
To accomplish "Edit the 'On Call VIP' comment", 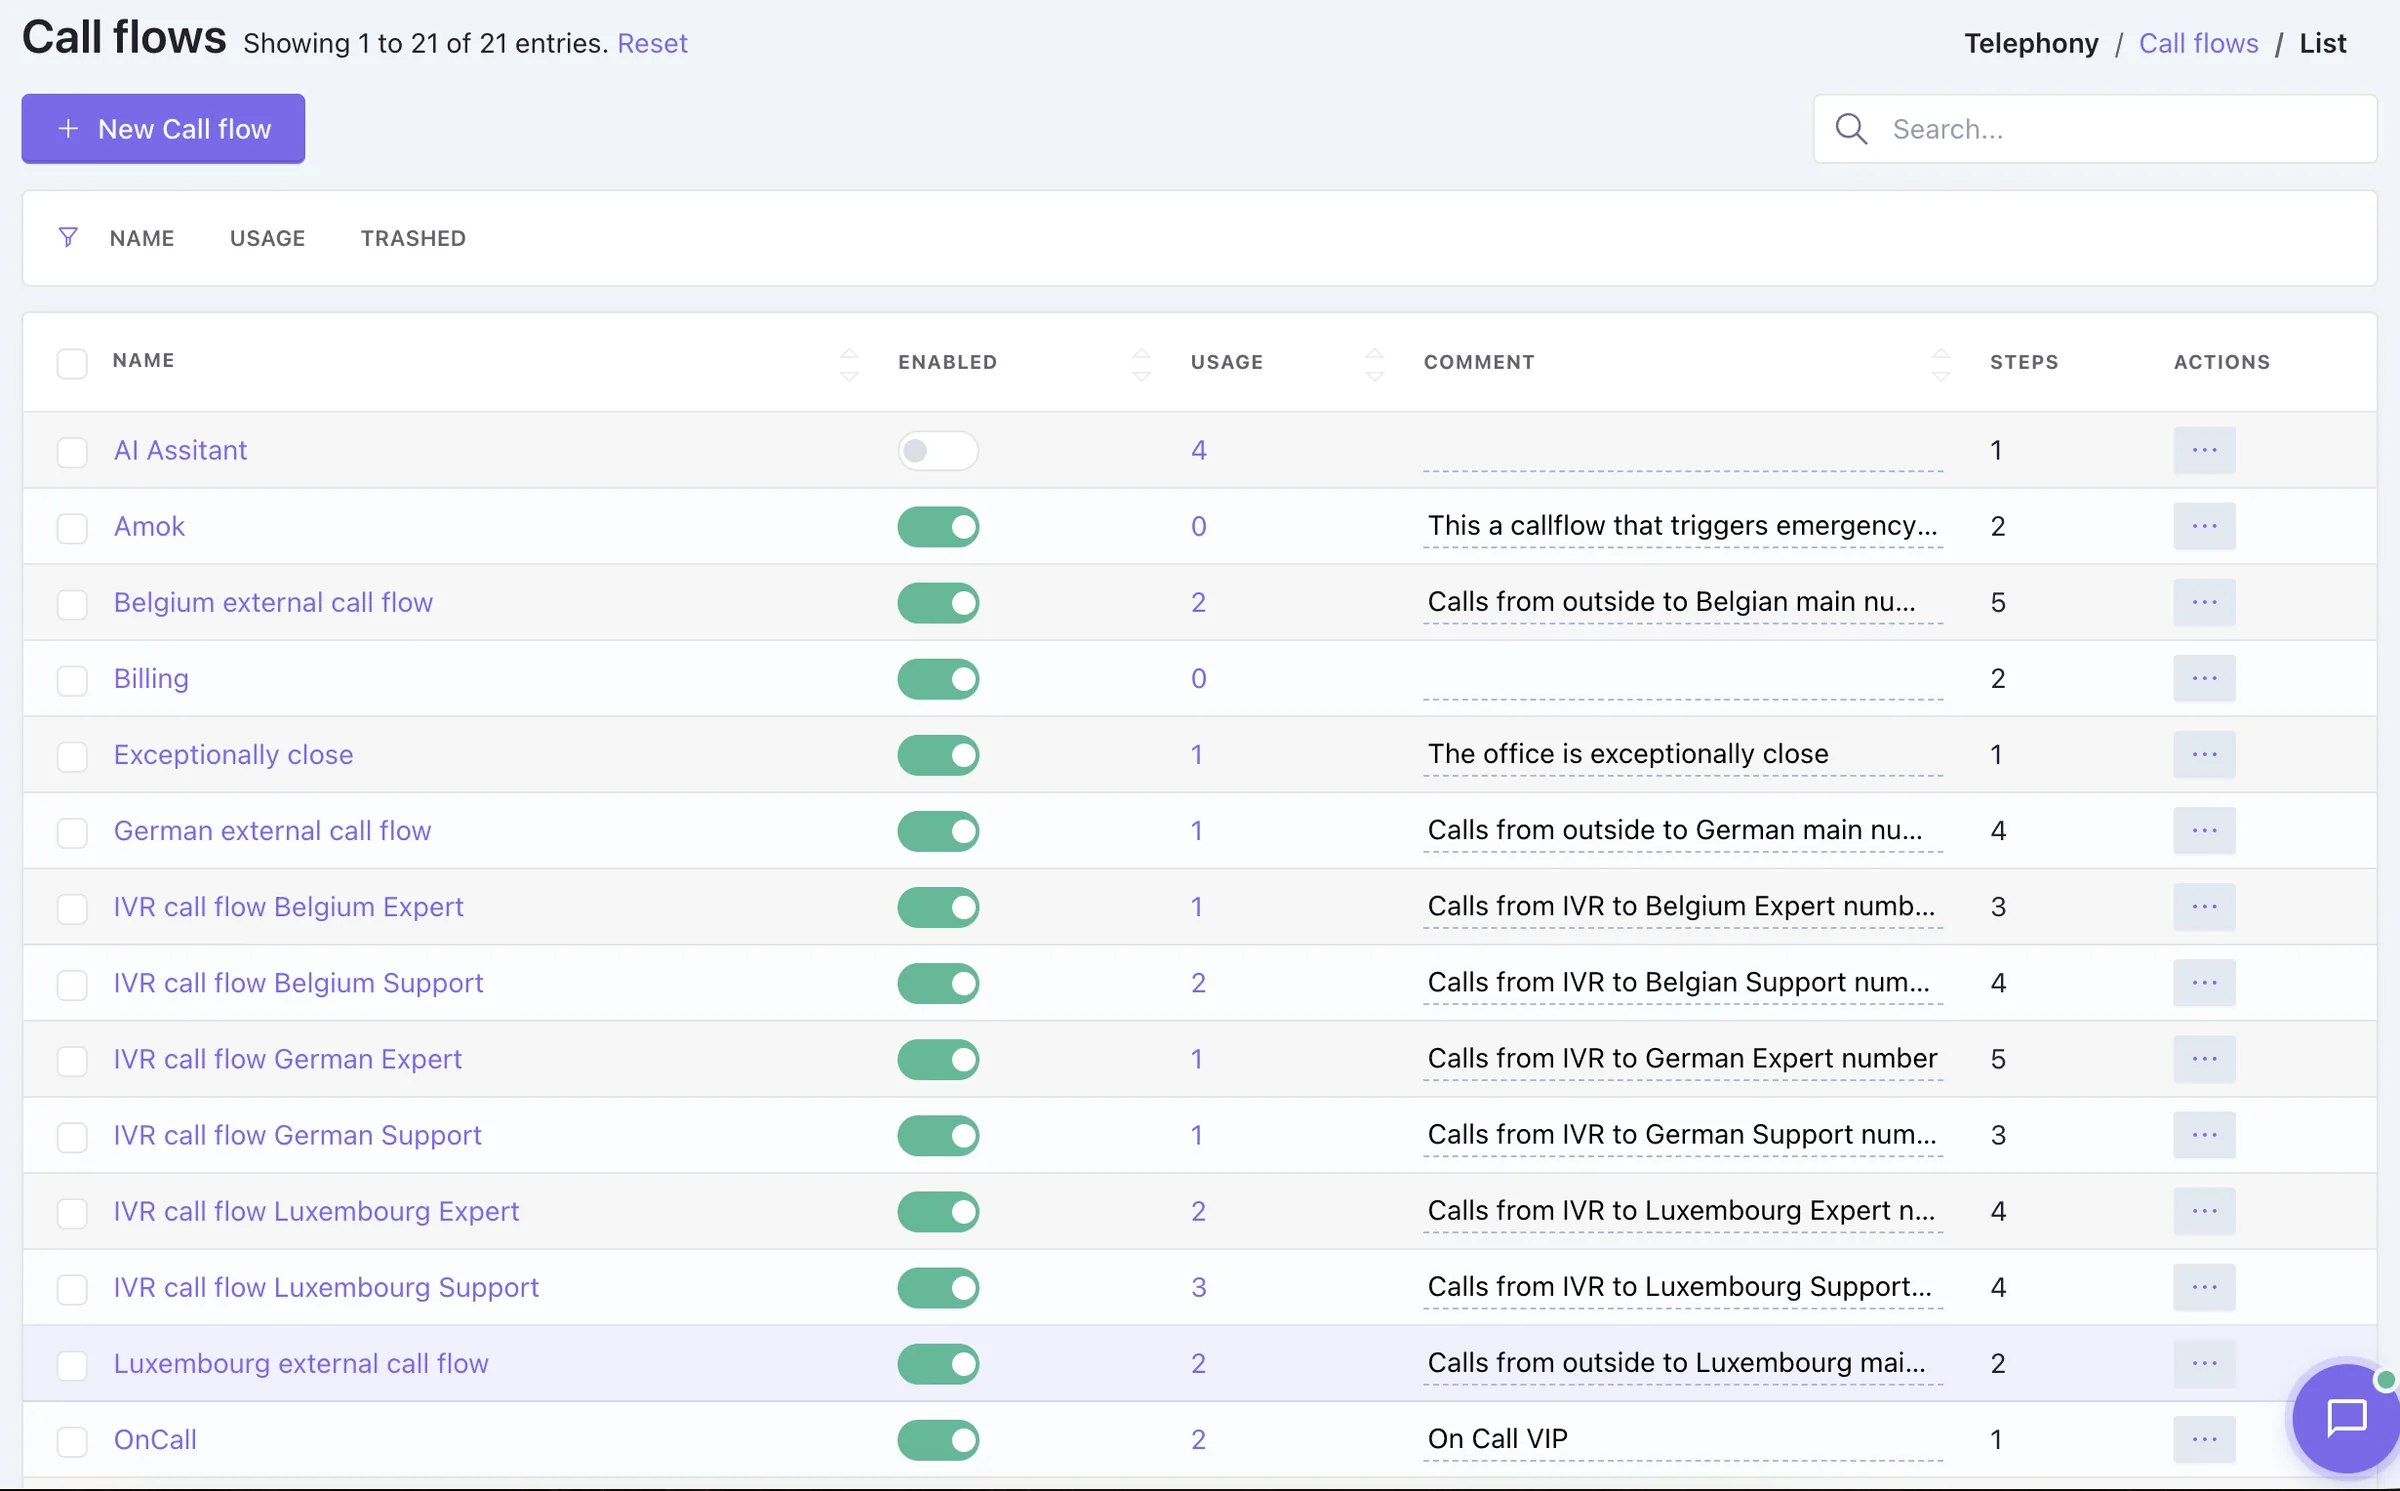I will pyautogui.click(x=1683, y=1439).
